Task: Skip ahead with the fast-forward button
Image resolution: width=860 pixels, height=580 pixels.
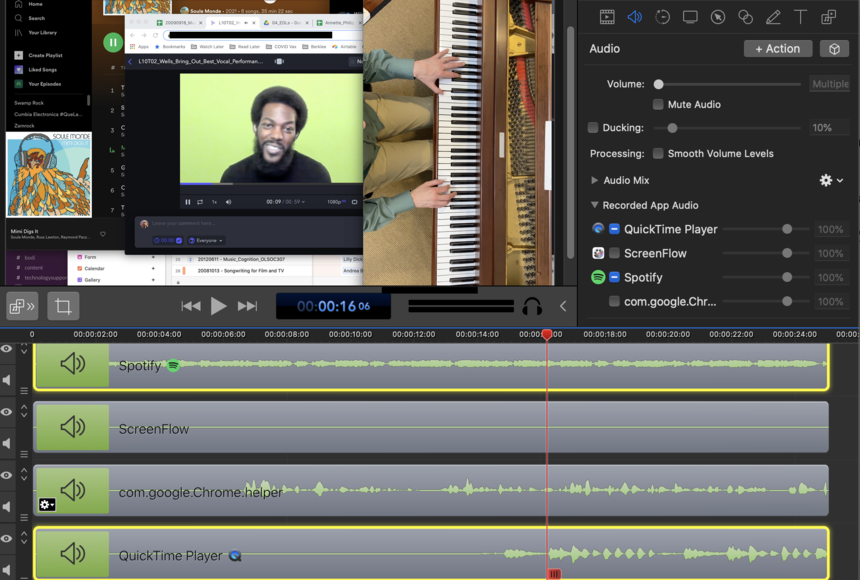Action: (x=247, y=306)
